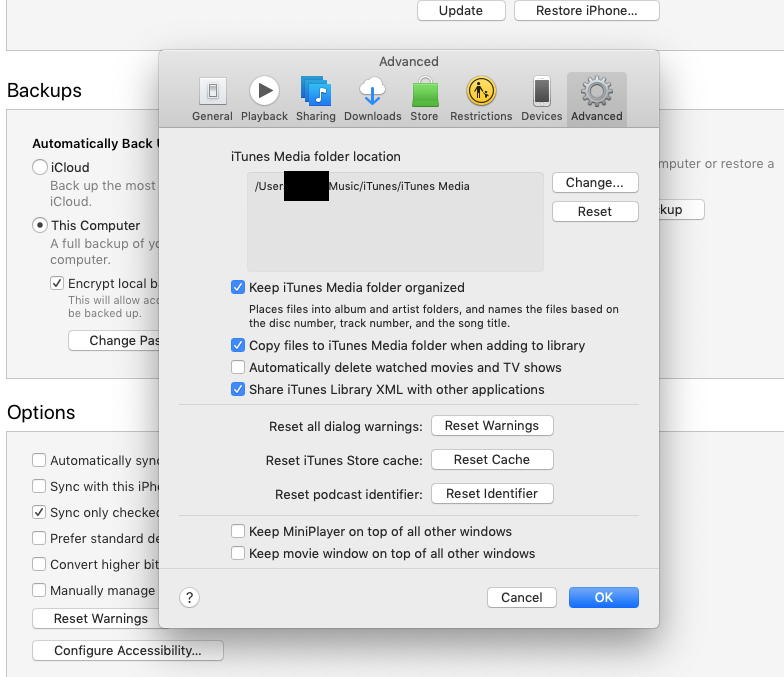The height and width of the screenshot is (677, 784).
Task: Click the Sharing tab label
Action: 316,116
